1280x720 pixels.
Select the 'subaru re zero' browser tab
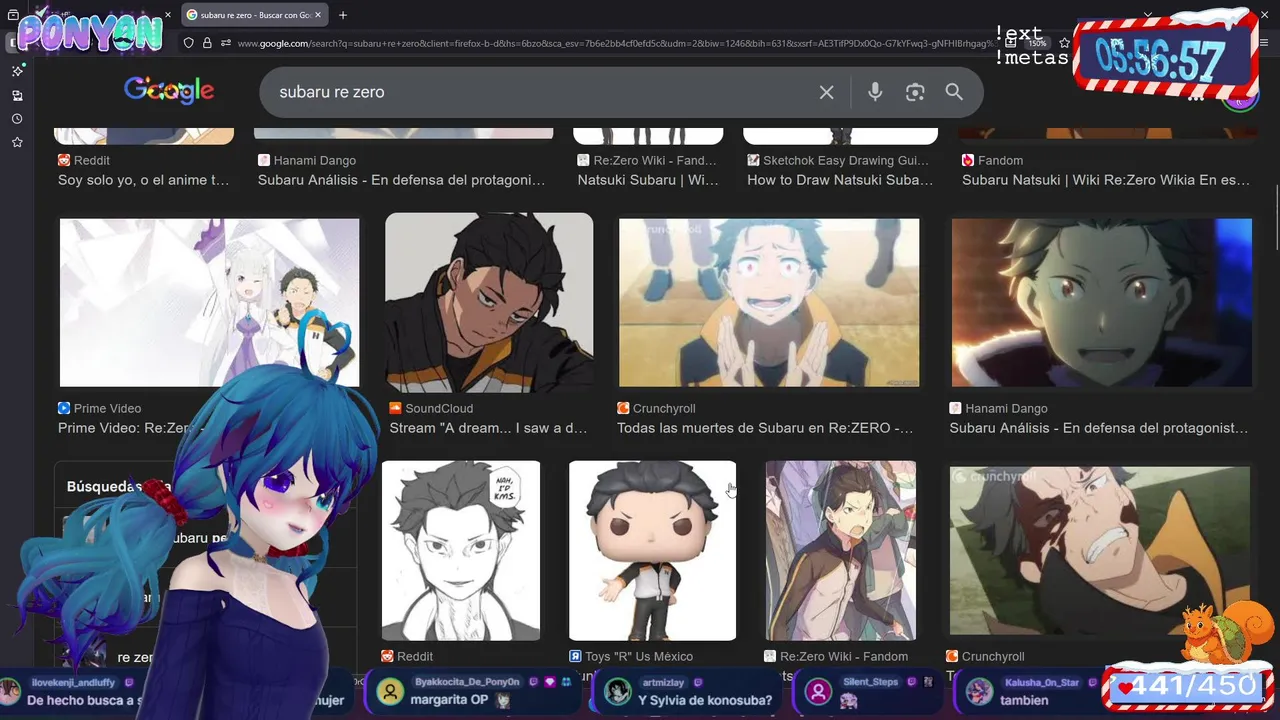click(x=255, y=15)
